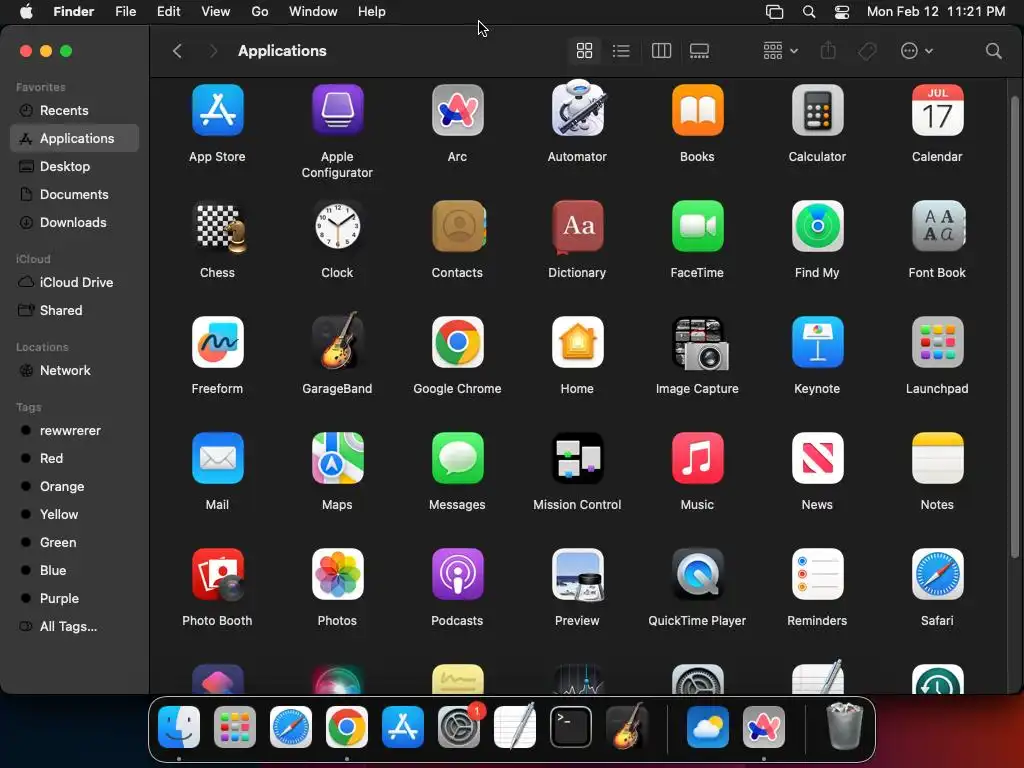The image size is (1024, 768).
Task: Select the Automator app icon
Action: click(577, 109)
